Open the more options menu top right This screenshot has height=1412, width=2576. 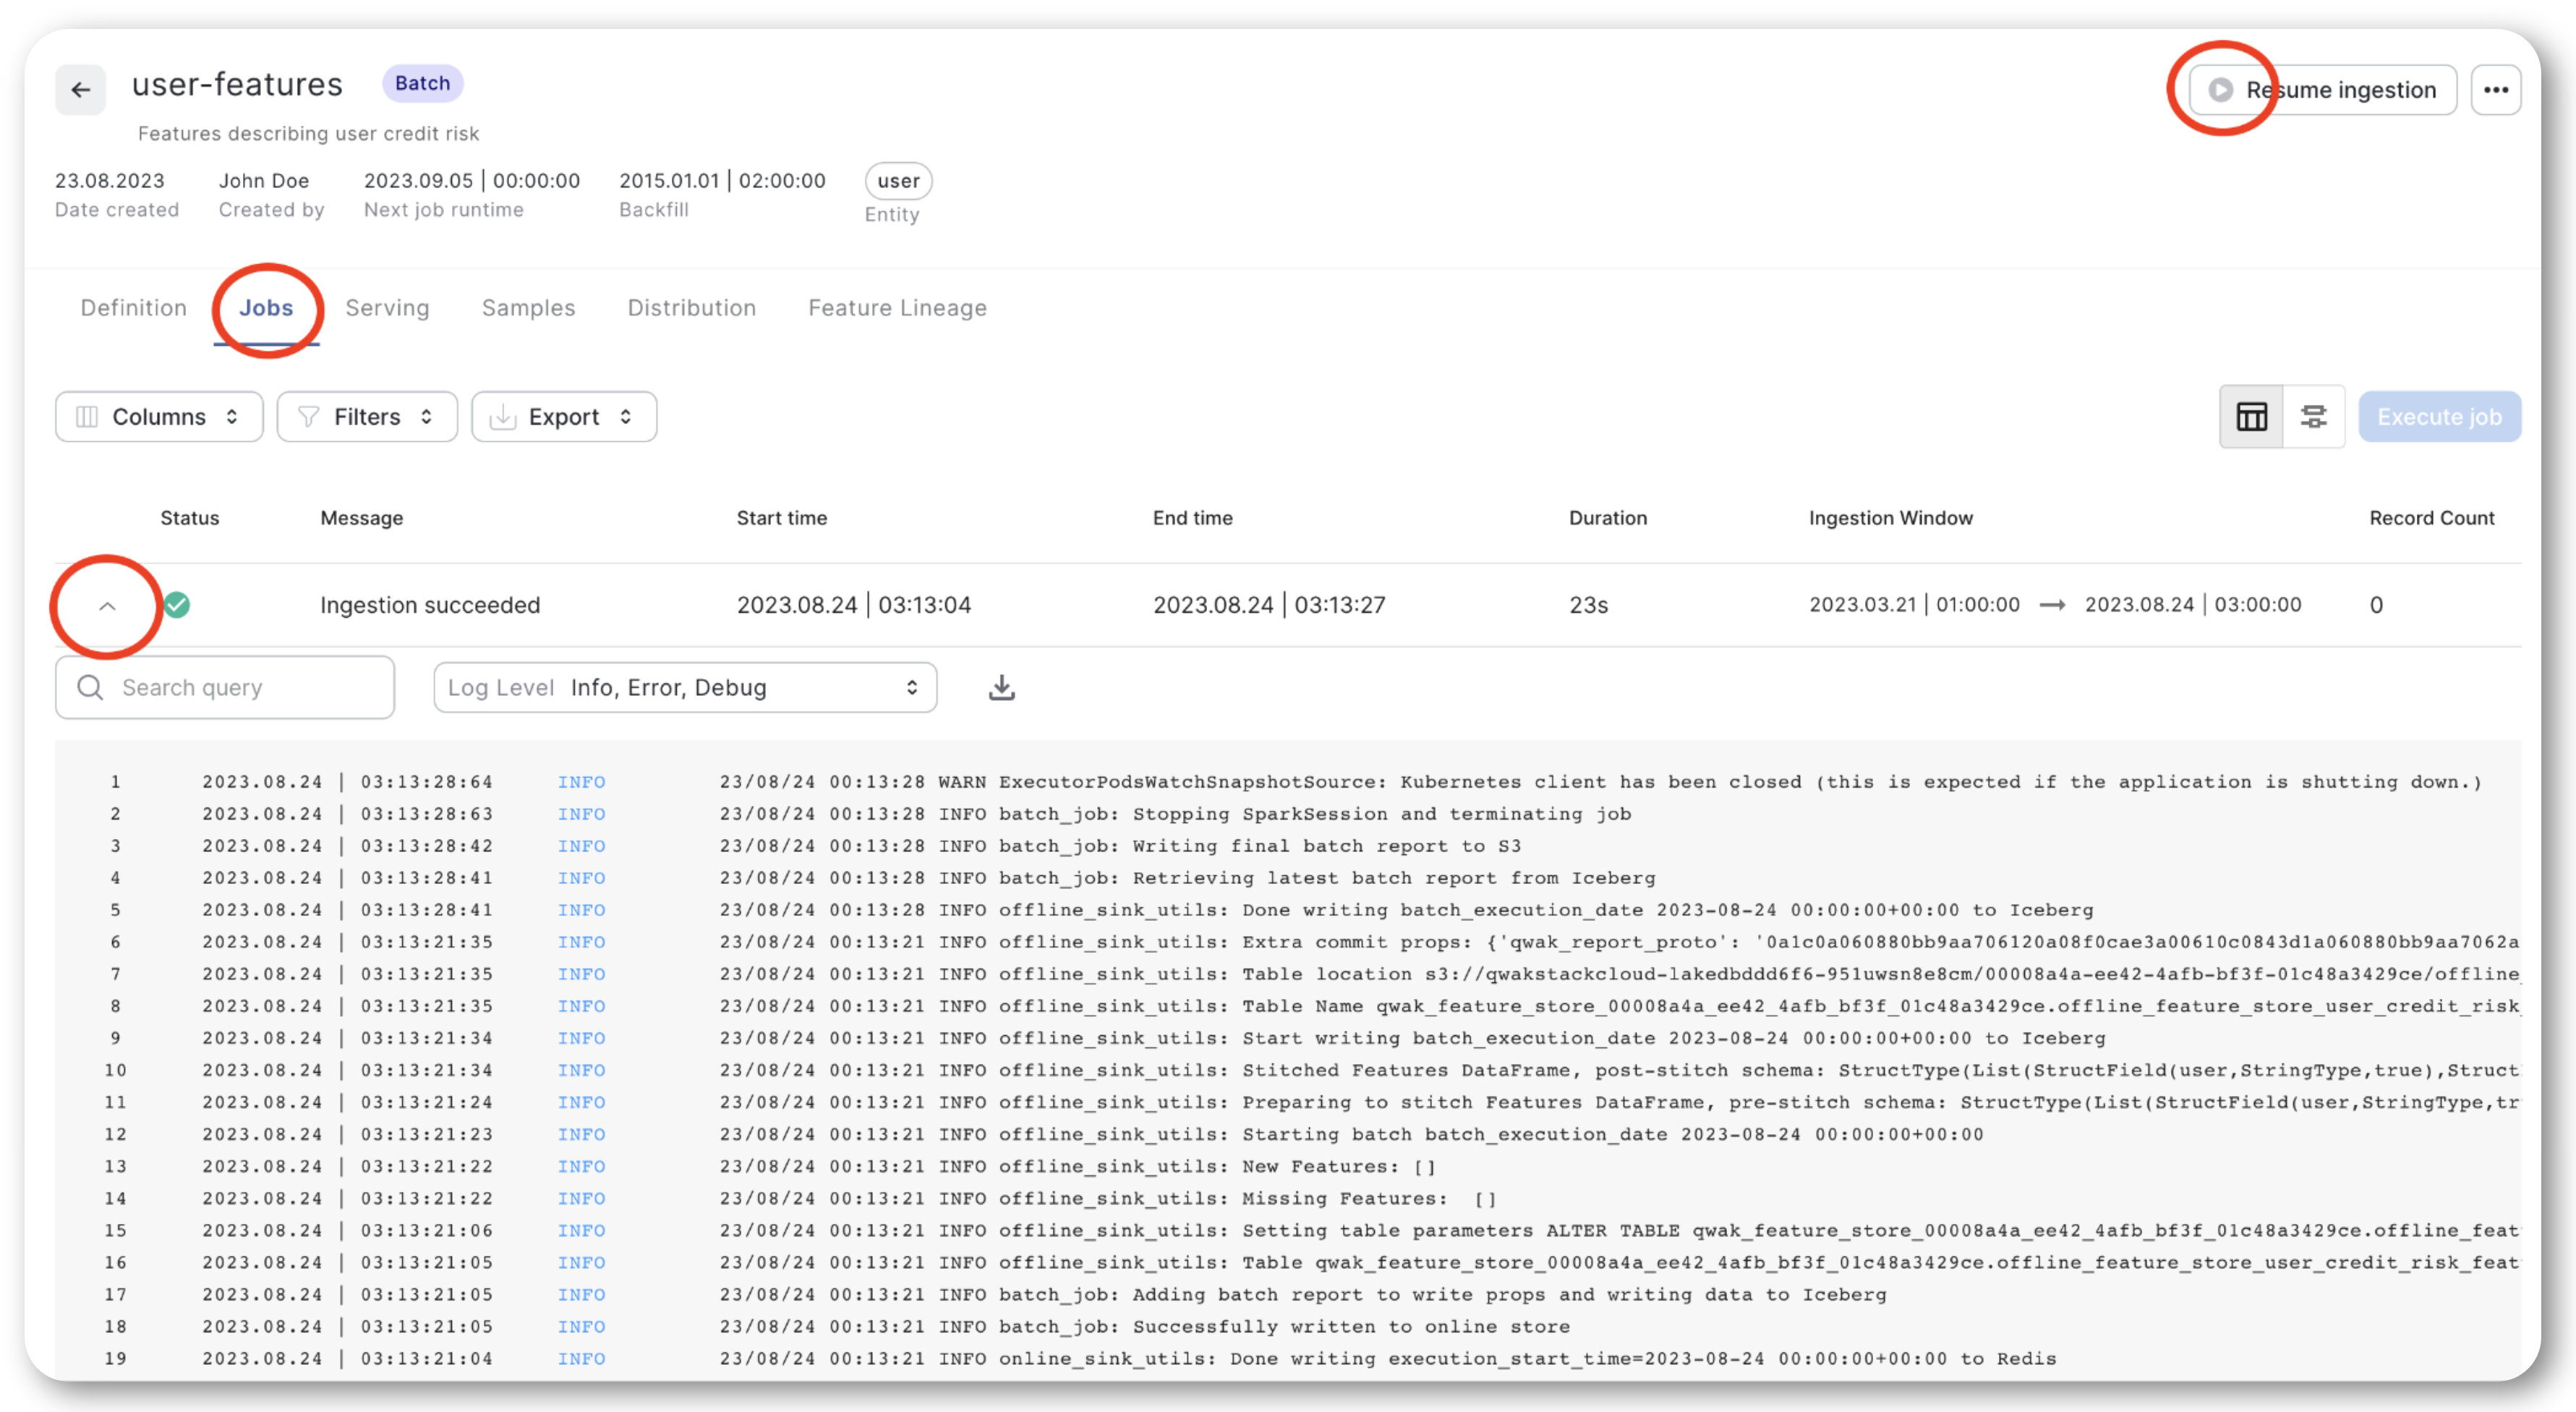pos(2496,90)
